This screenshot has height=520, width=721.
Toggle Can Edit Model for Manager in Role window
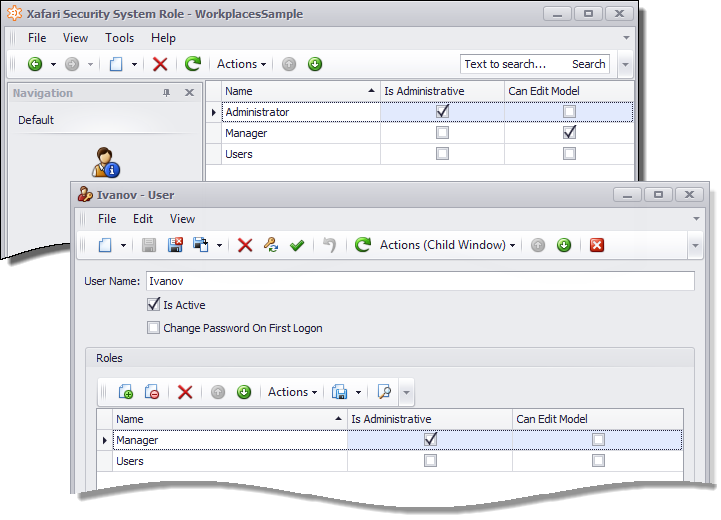tap(569, 132)
